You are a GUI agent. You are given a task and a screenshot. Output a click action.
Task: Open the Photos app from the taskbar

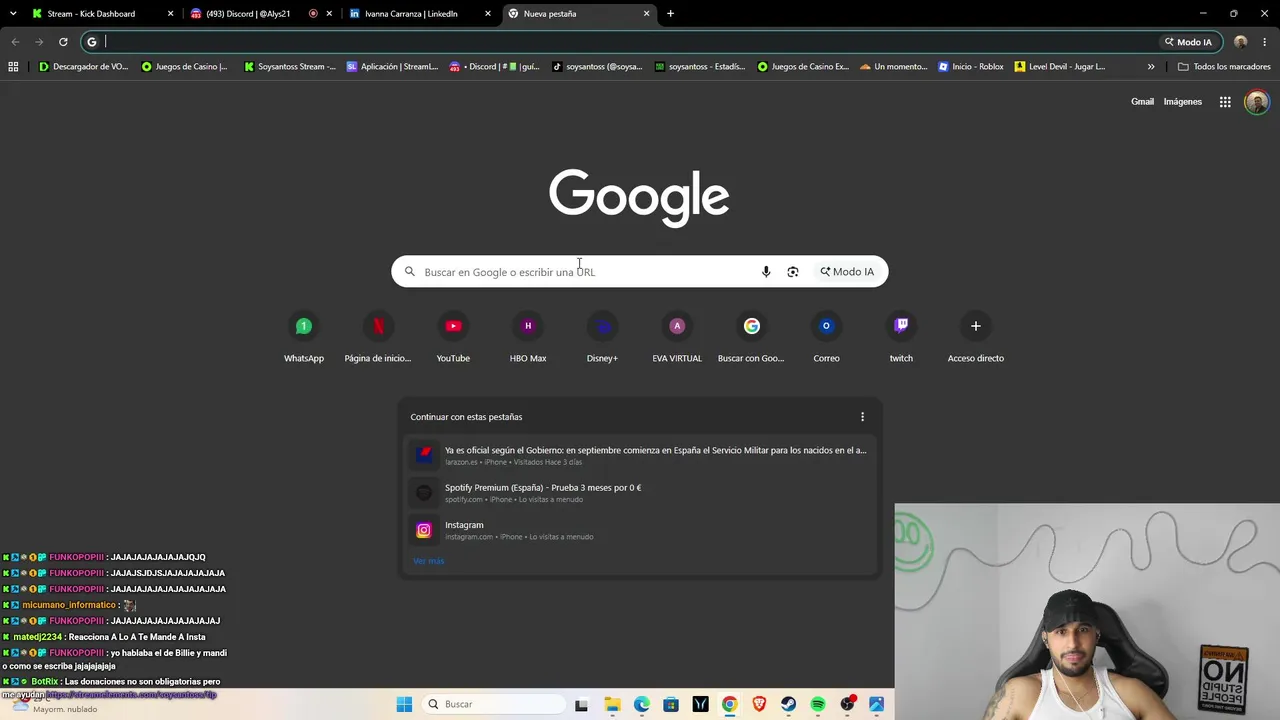pos(877,704)
